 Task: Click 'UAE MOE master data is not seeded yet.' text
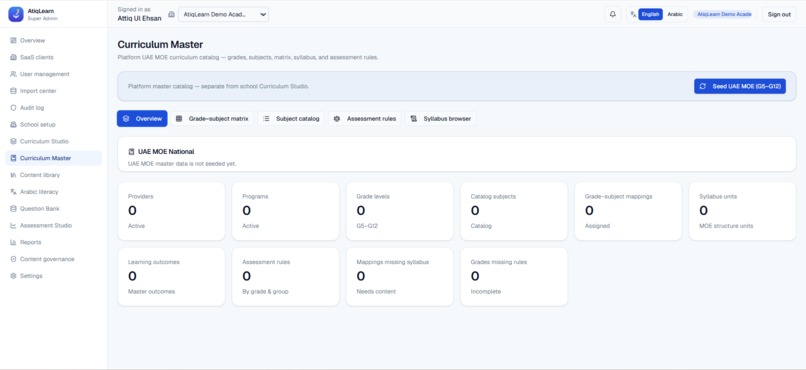(x=182, y=163)
